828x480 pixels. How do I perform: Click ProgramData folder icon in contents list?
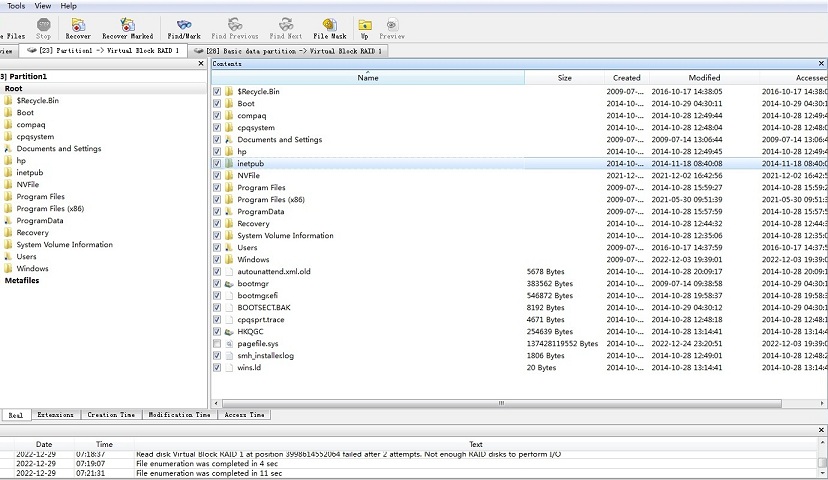coord(229,212)
